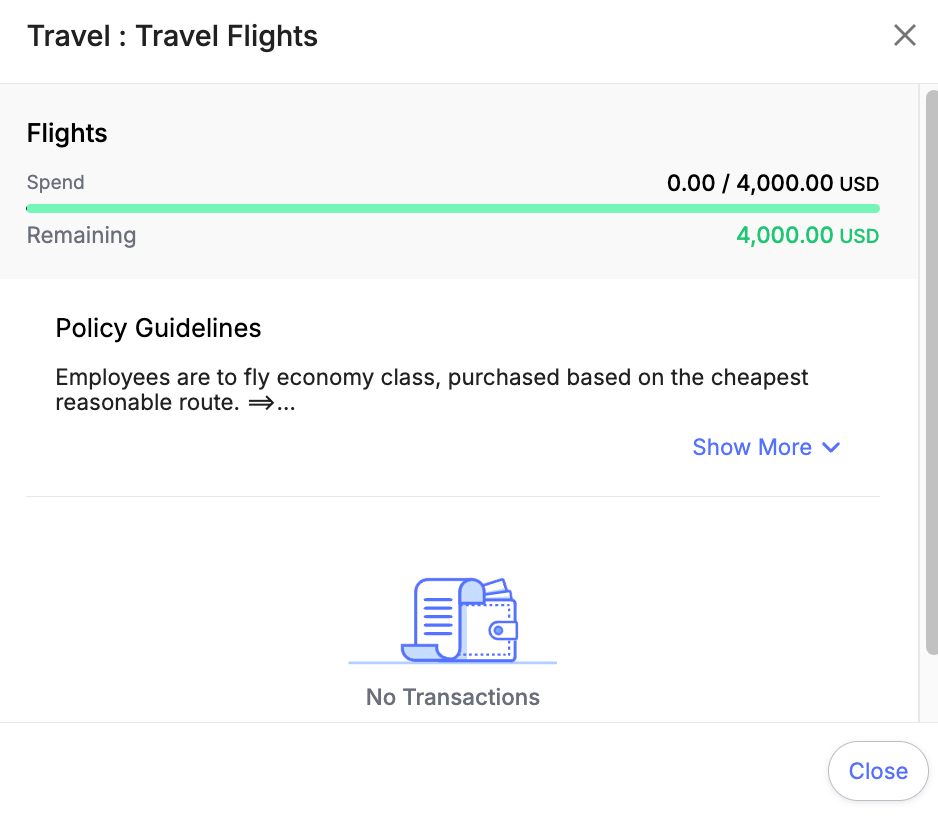Click the Travel : Travel Flights title
The height and width of the screenshot is (818, 938).
coord(172,36)
